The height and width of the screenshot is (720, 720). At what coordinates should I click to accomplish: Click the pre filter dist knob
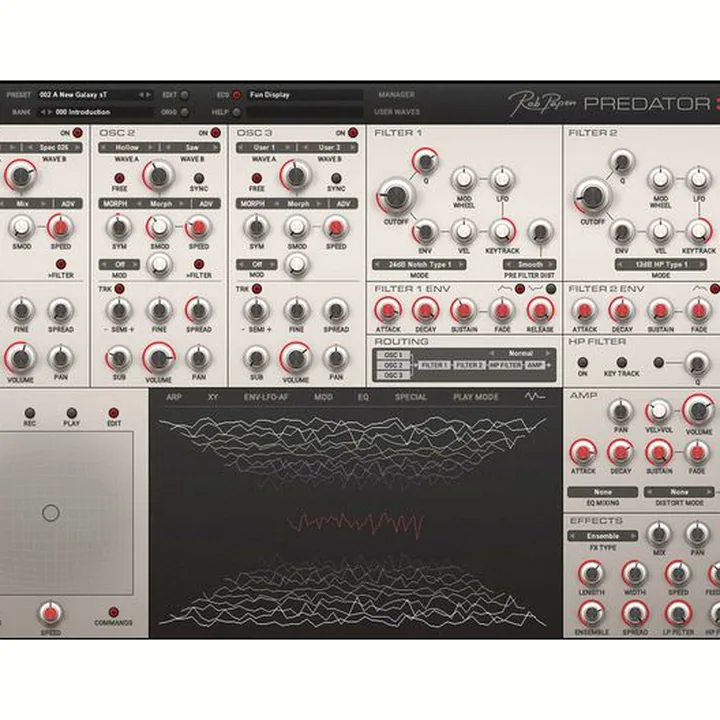[x=540, y=232]
